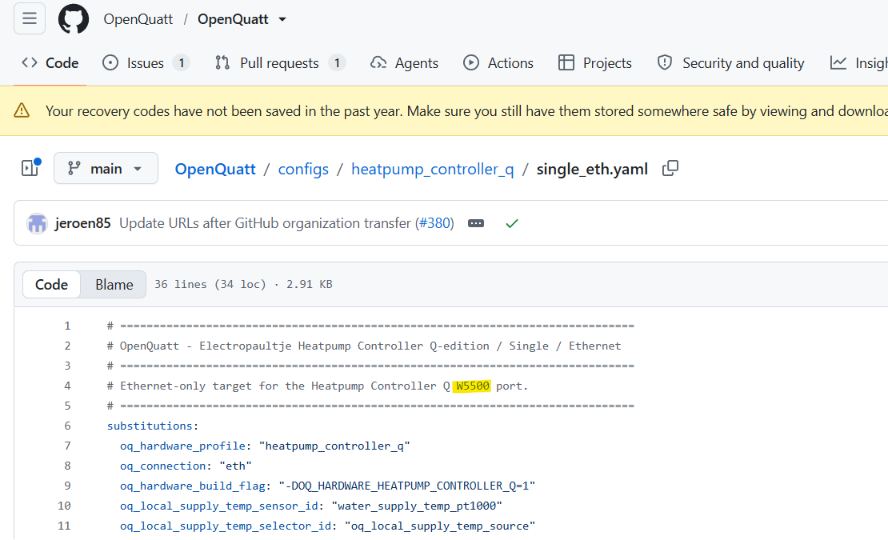Show commit checks status checkmark
The width and height of the screenshot is (888, 540).
pyautogui.click(x=512, y=224)
